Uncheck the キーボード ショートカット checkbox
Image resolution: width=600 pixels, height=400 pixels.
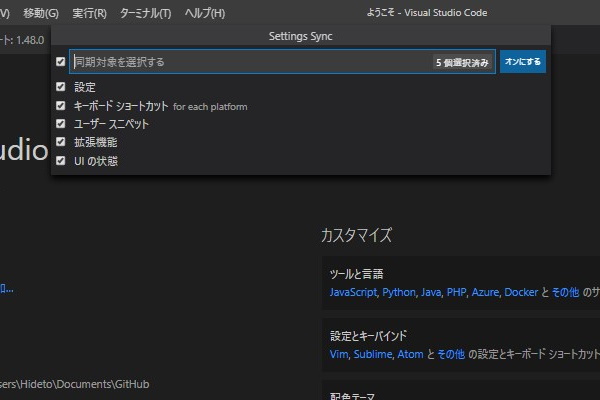60,105
